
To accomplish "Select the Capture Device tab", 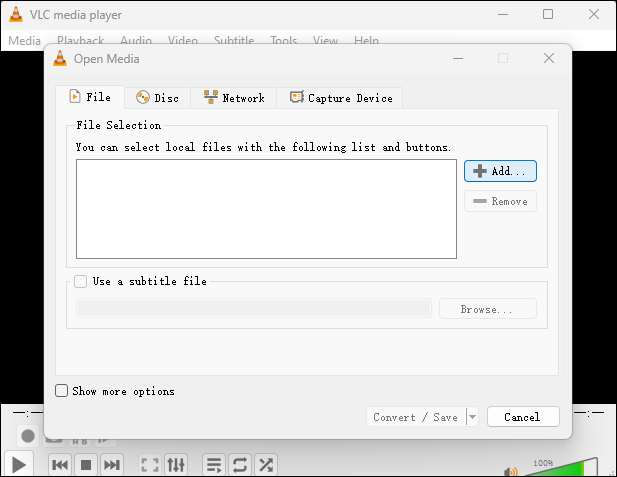I will click(340, 97).
